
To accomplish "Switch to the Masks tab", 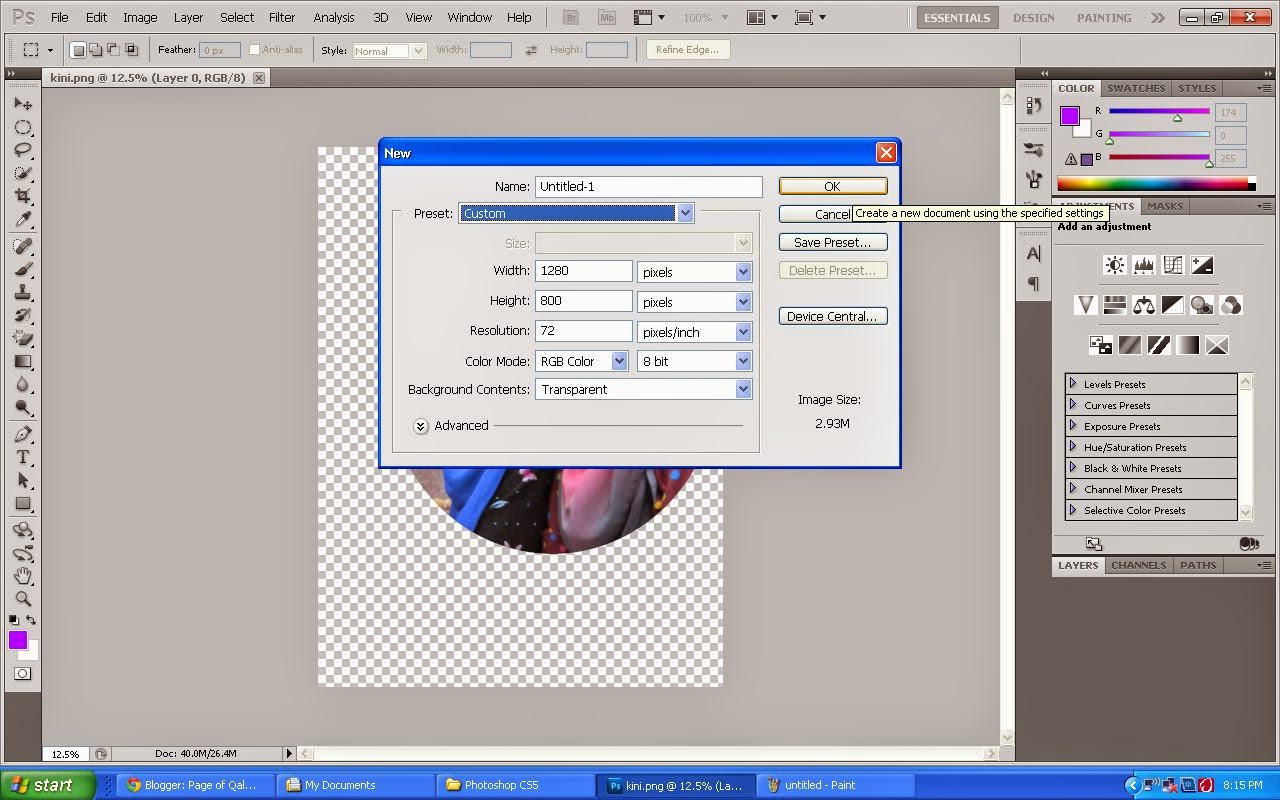I will pyautogui.click(x=1165, y=206).
